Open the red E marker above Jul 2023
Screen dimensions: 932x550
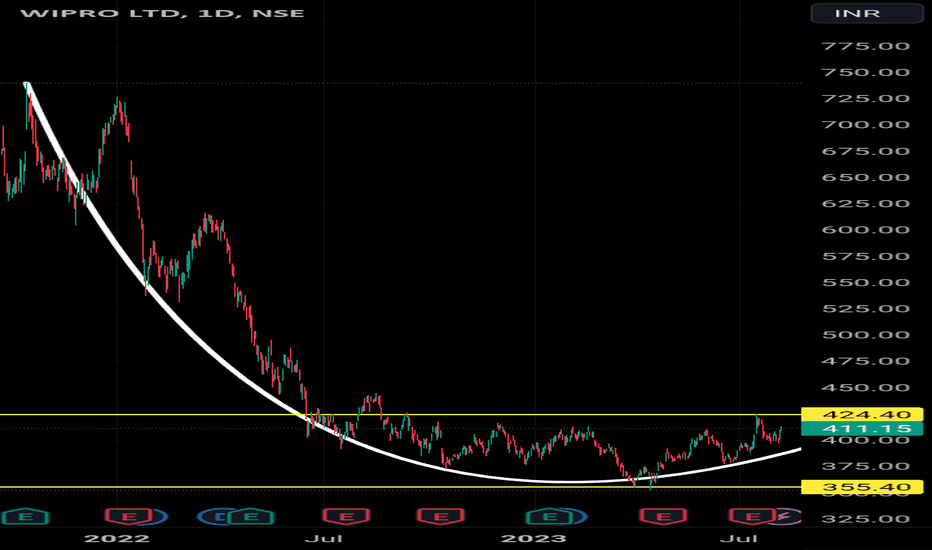coord(752,516)
